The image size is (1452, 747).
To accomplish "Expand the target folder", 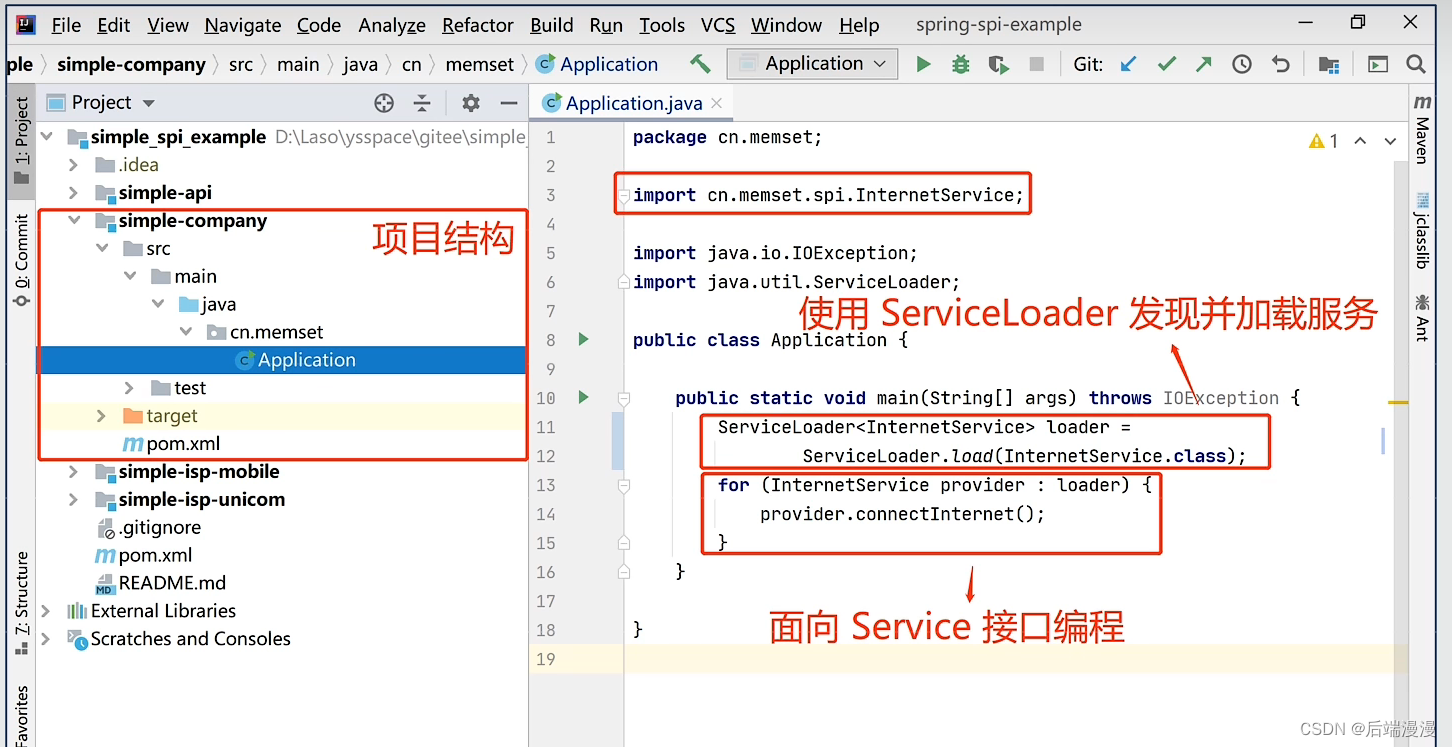I will tap(101, 416).
